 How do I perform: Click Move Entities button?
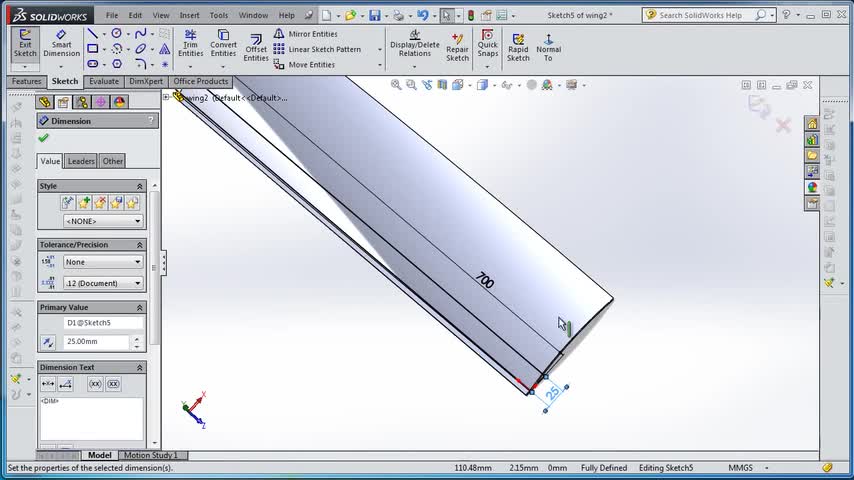coord(304,64)
